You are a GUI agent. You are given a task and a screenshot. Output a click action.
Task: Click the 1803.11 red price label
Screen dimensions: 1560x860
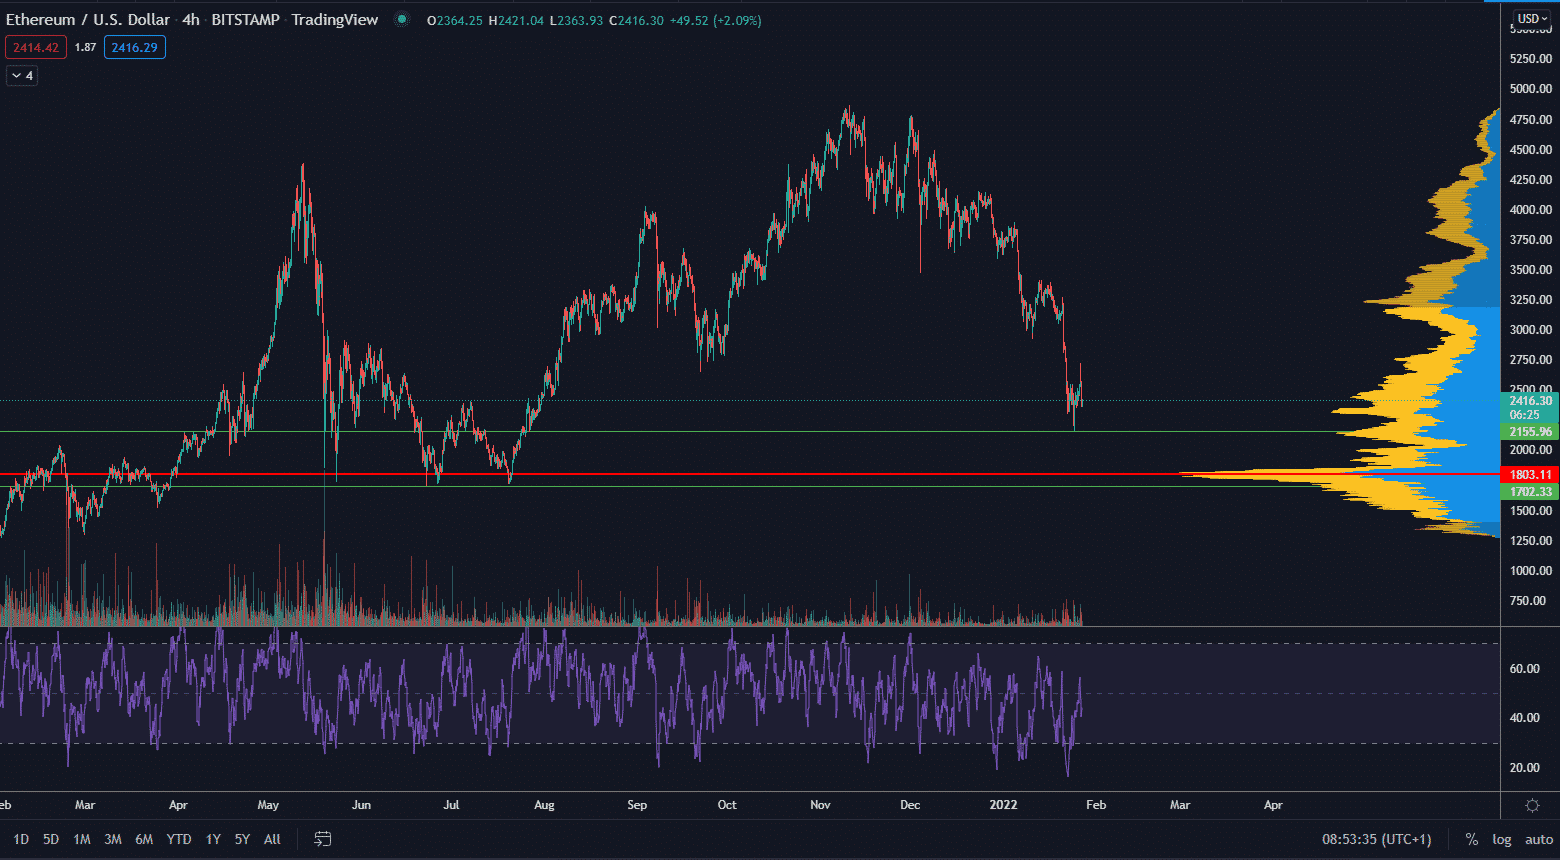point(1530,474)
